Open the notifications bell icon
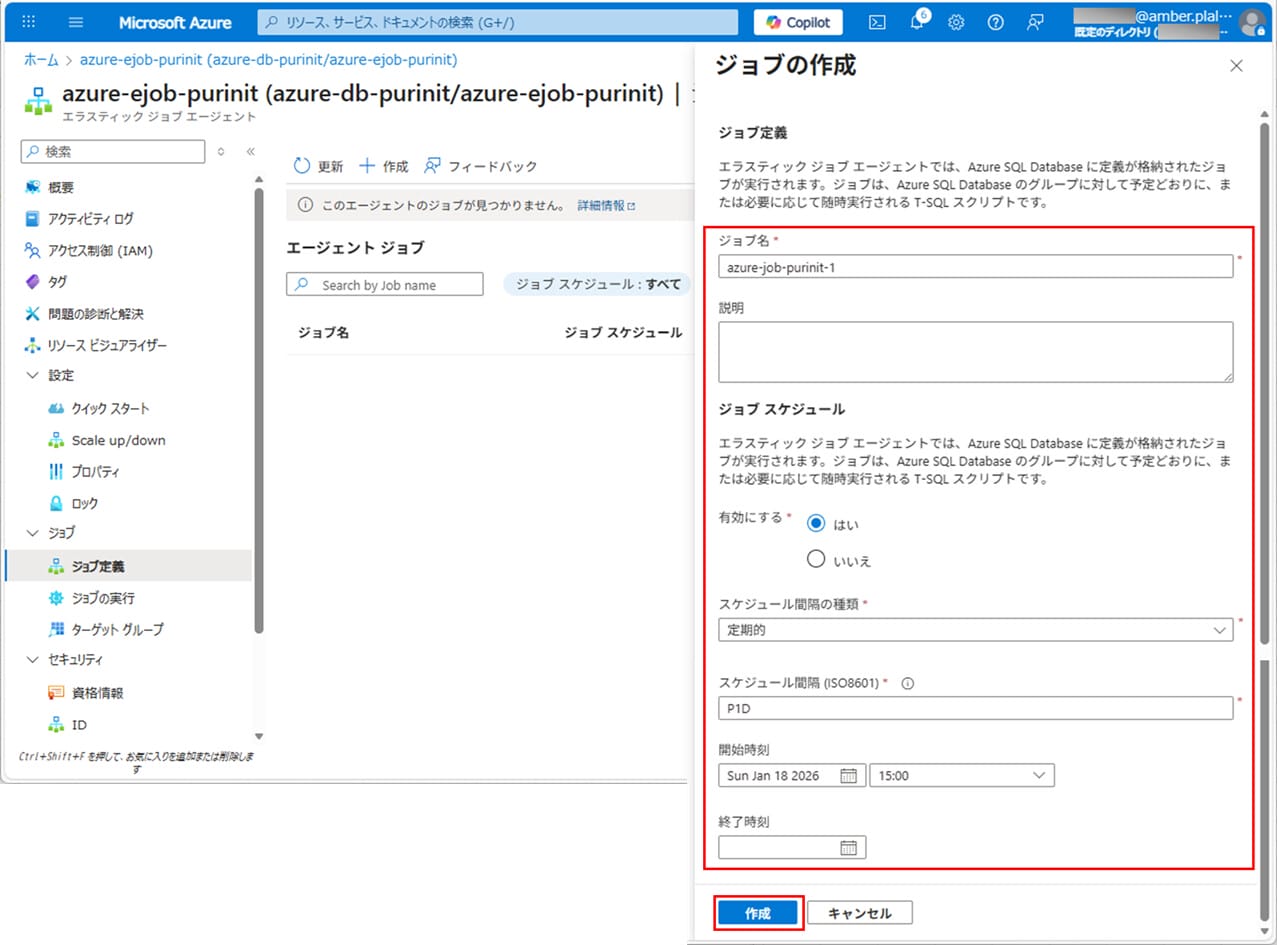 917,22
